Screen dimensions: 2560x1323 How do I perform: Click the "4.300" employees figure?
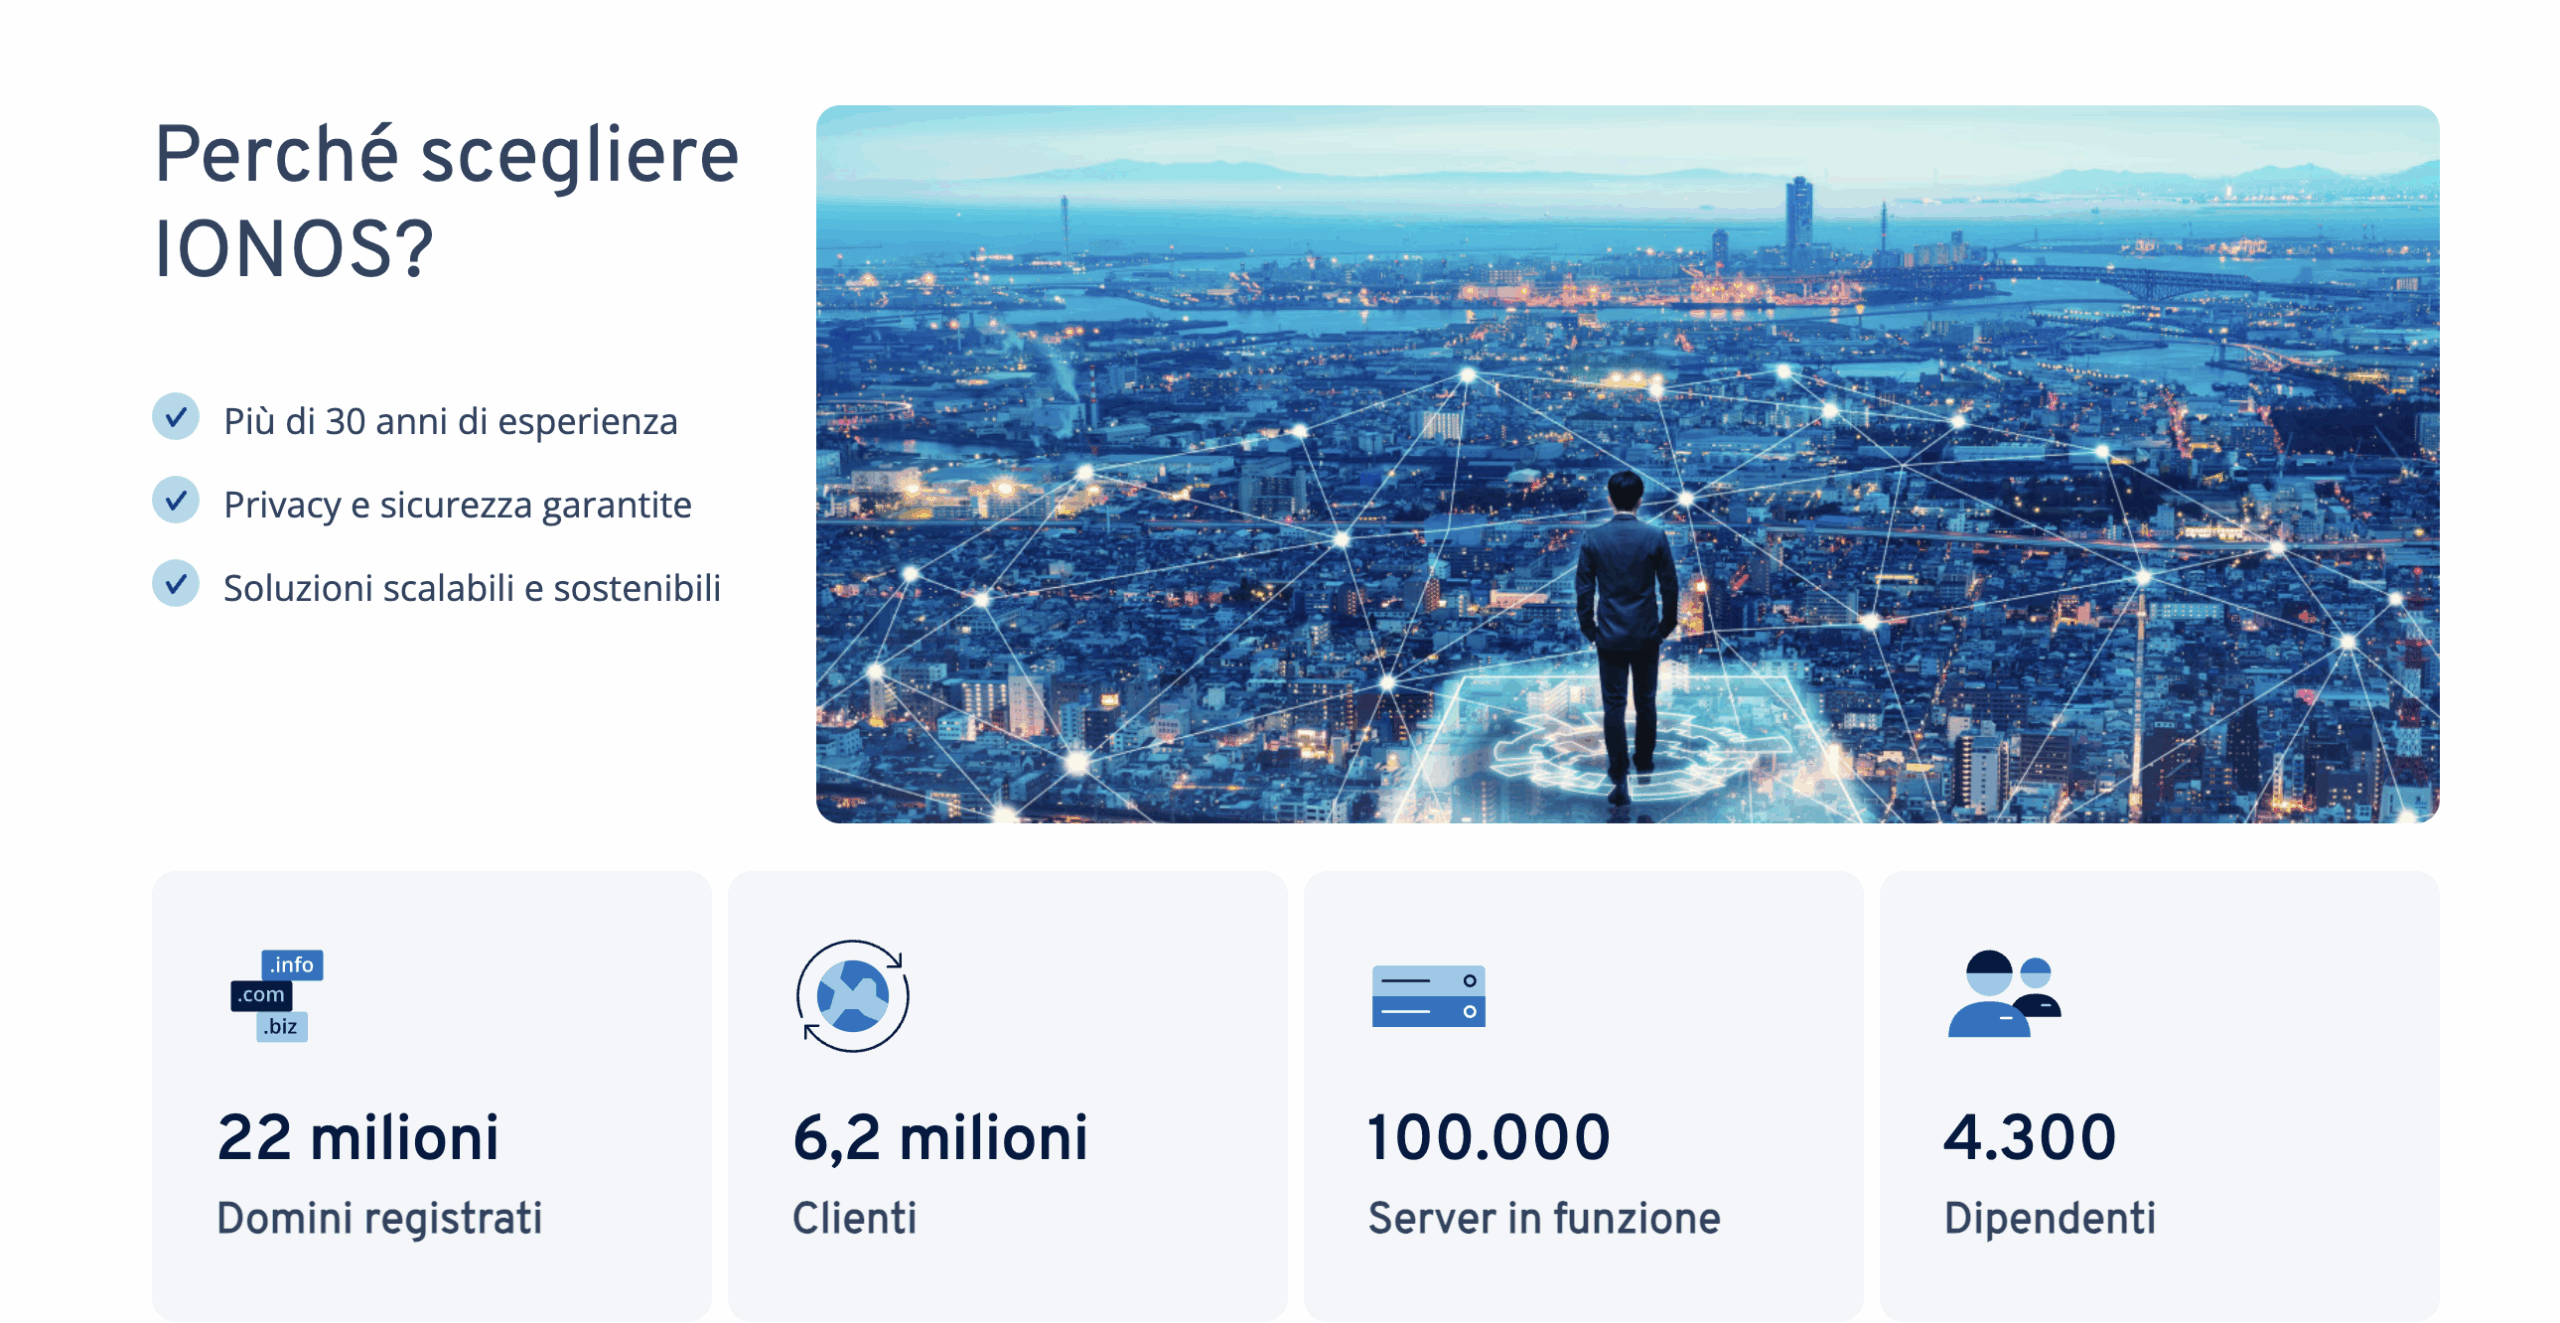(x=2029, y=1138)
